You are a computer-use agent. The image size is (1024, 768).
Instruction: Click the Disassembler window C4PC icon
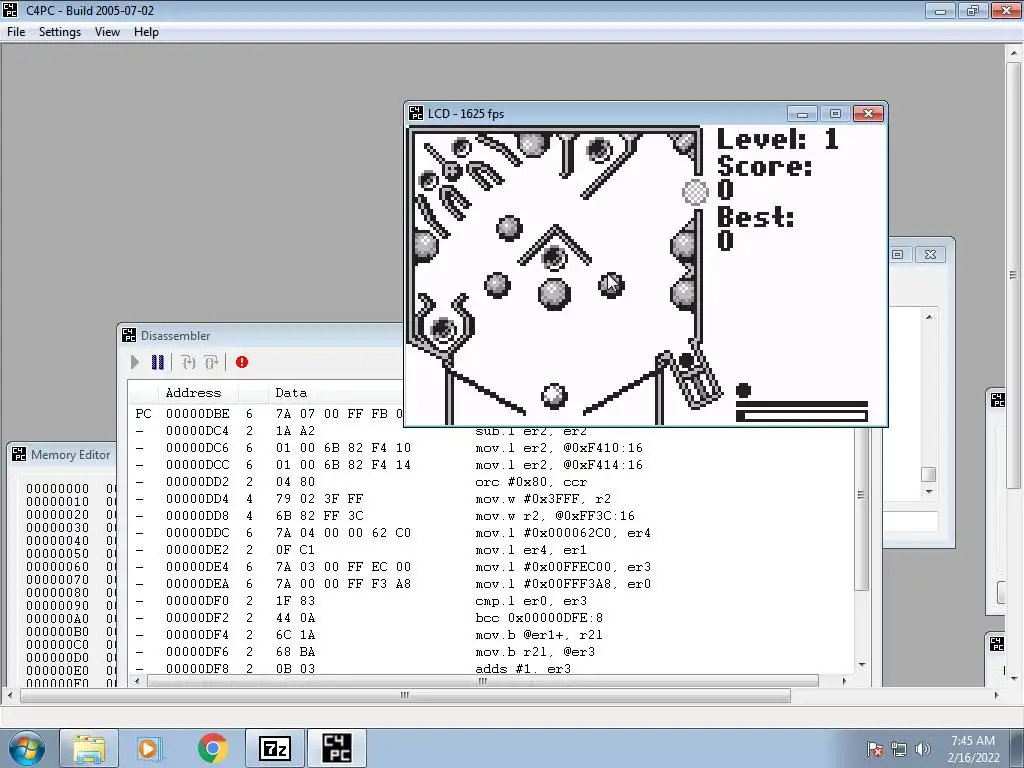pos(129,335)
